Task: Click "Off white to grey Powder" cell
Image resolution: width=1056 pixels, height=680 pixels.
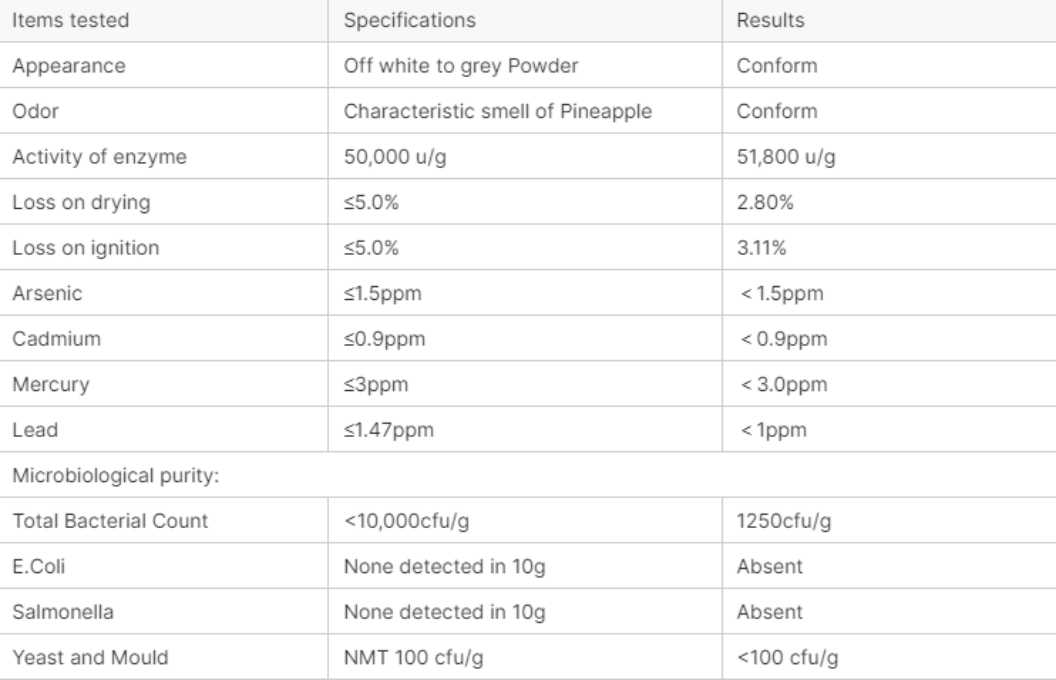Action: point(461,66)
